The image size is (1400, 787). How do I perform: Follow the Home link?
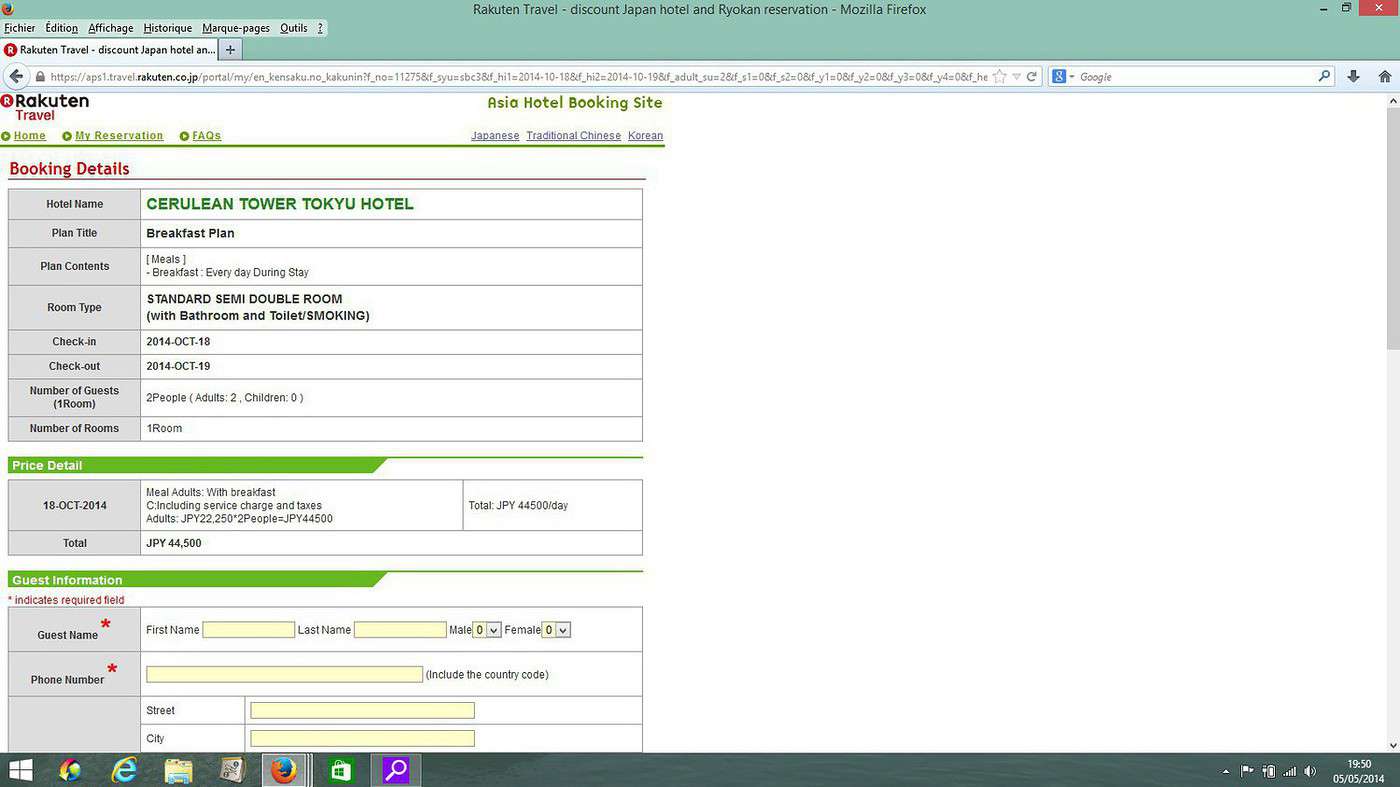click(x=30, y=136)
